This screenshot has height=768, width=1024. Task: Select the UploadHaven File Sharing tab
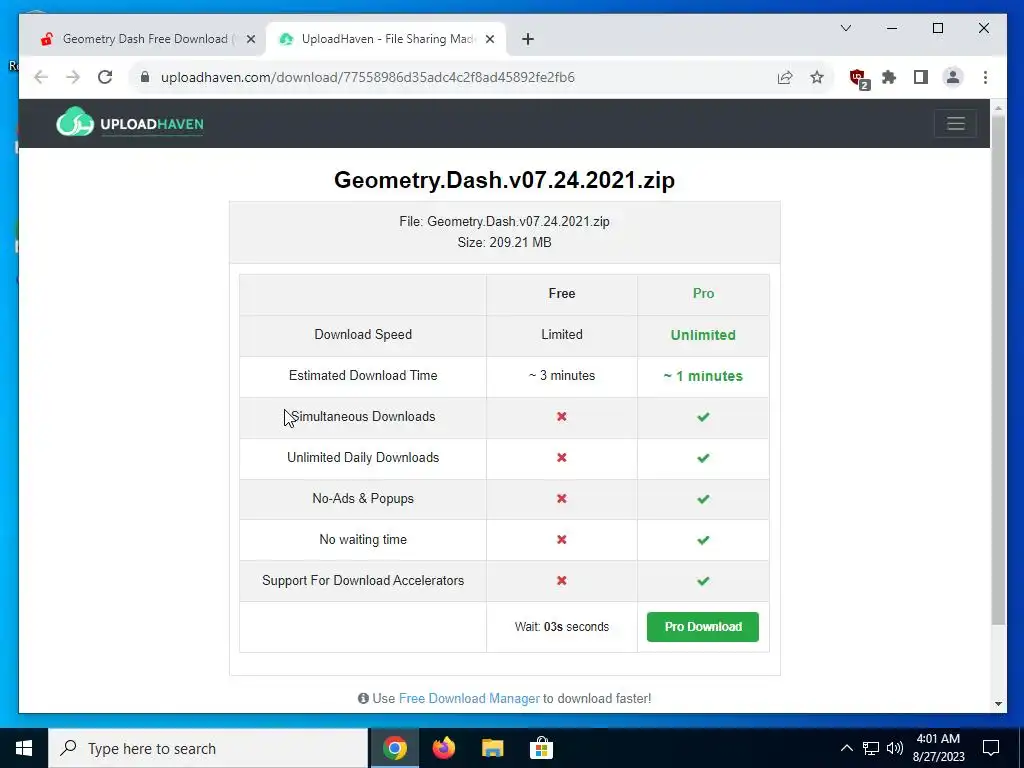tap(387, 39)
